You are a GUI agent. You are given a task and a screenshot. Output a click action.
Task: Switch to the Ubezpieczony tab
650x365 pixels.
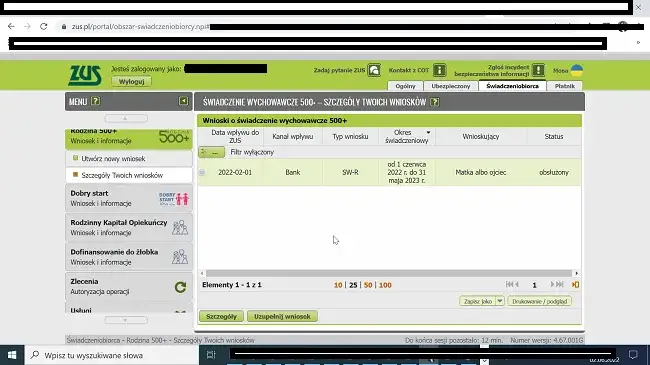point(451,86)
